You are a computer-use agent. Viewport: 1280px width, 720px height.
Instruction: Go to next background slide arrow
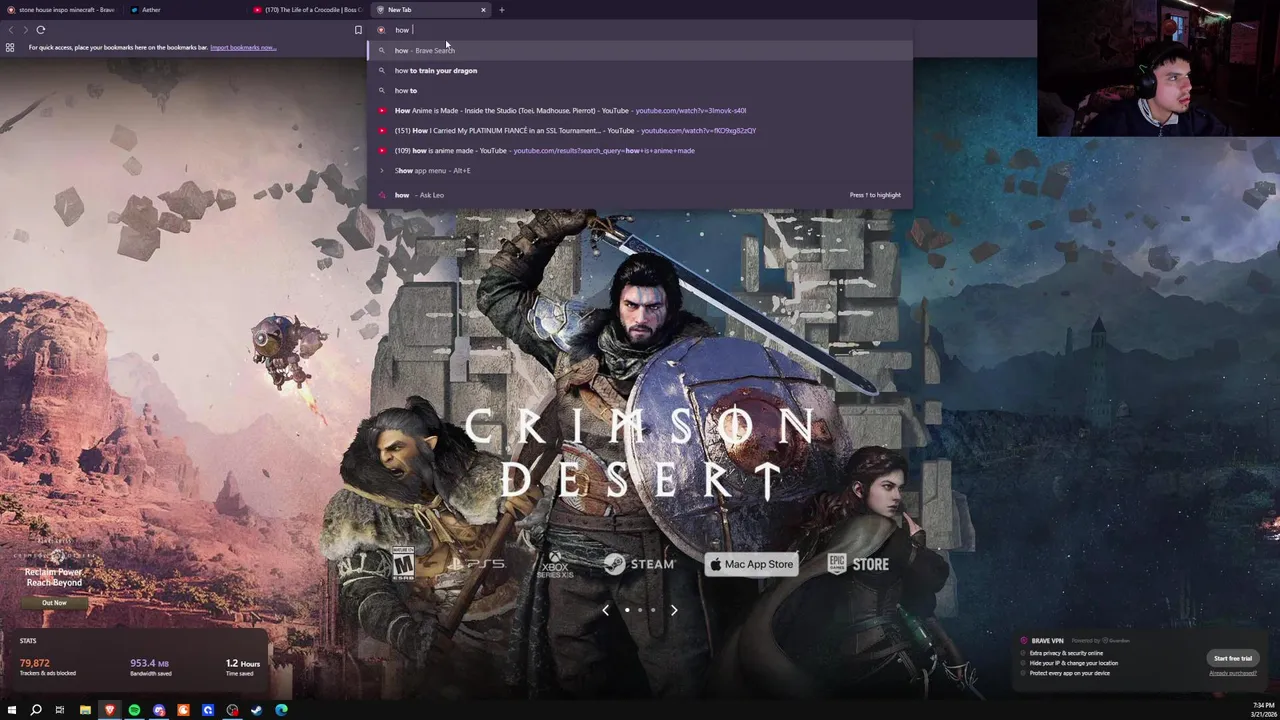(674, 610)
